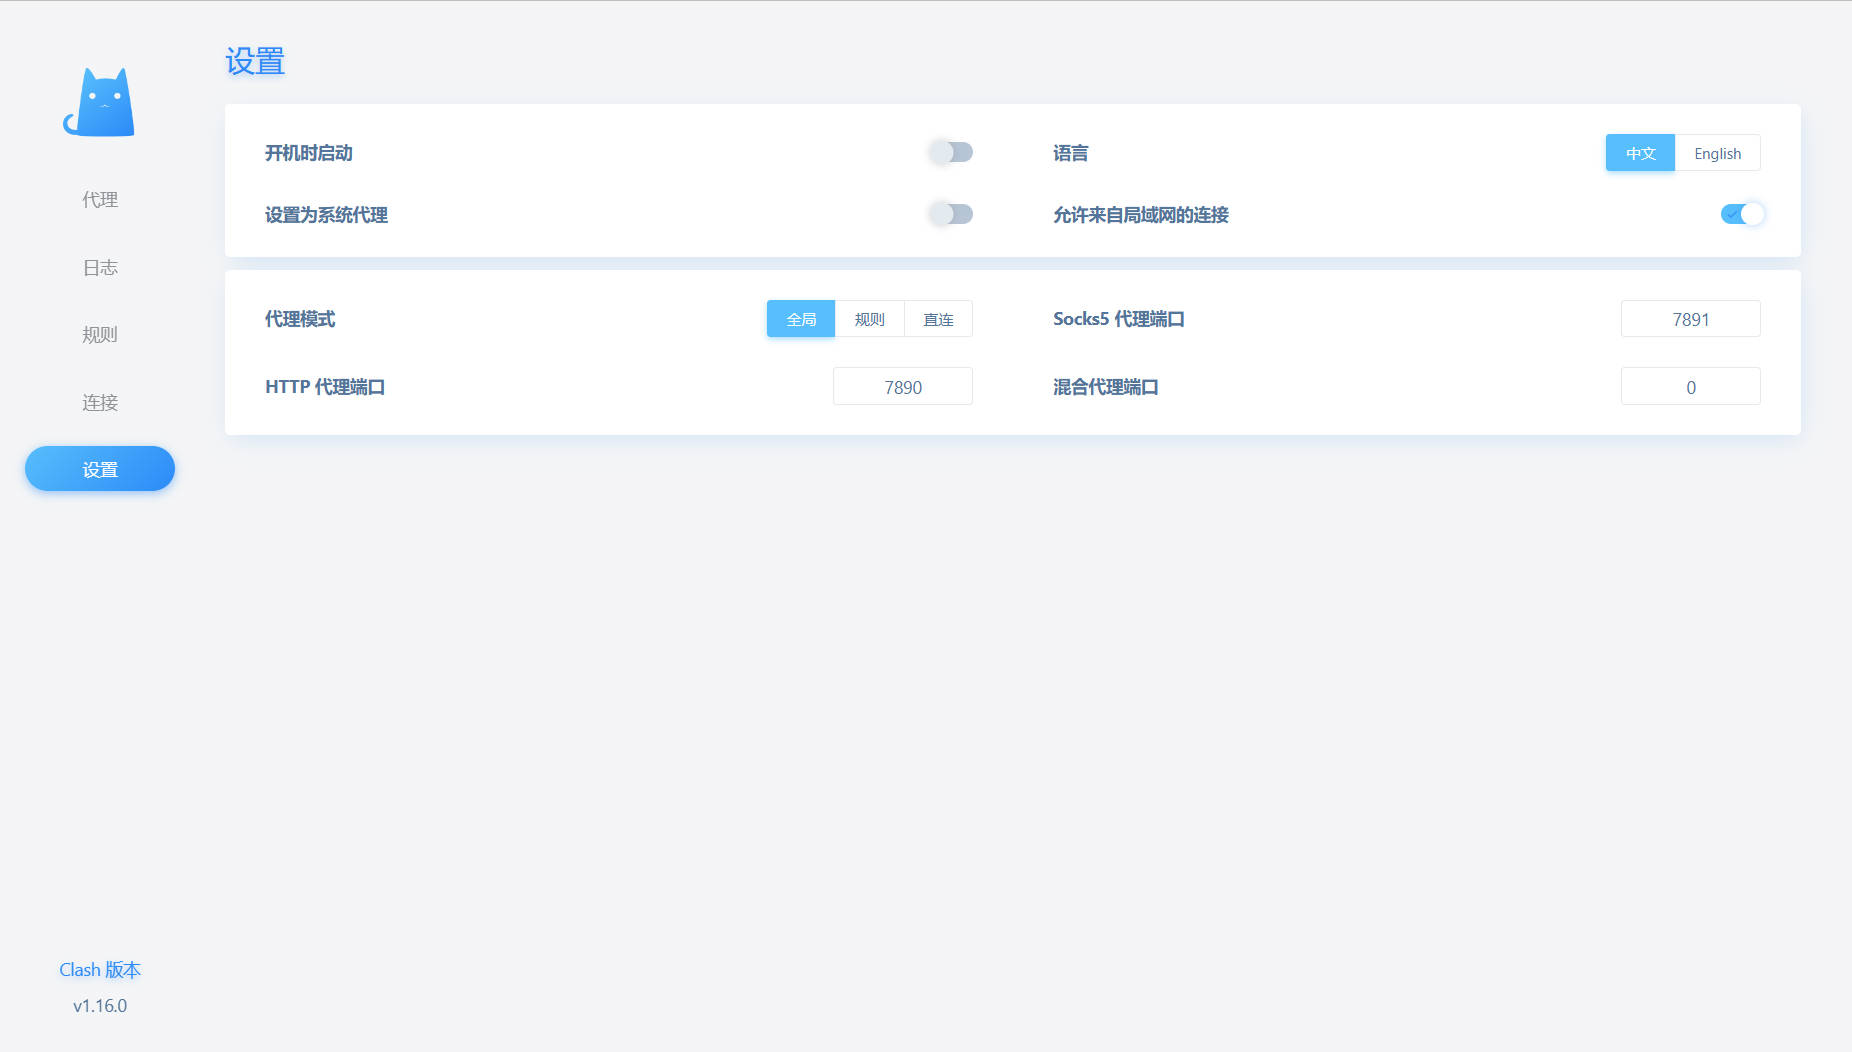Toggle 设置为系统代理 switch on

[950, 214]
